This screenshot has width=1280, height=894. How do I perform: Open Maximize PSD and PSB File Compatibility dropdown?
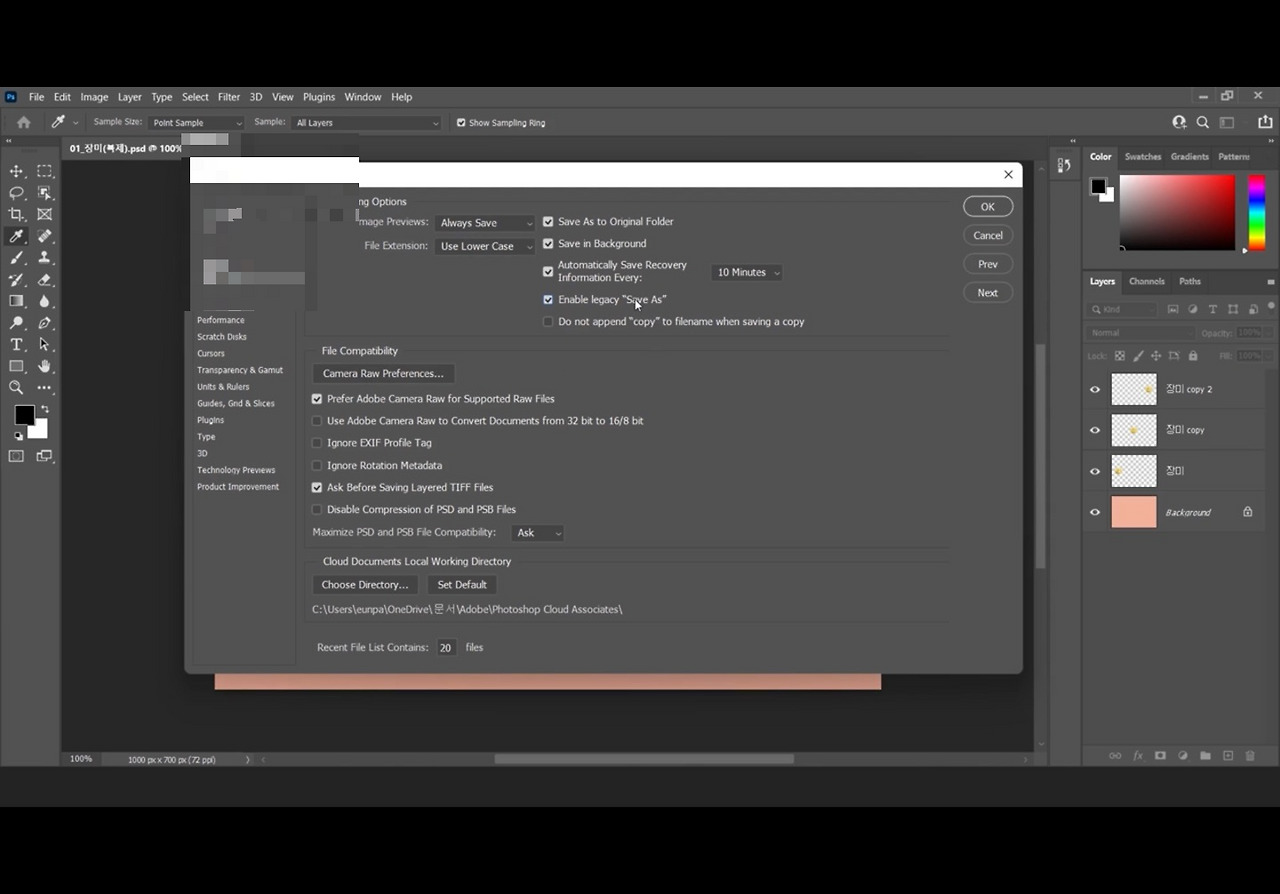pyautogui.click(x=538, y=533)
